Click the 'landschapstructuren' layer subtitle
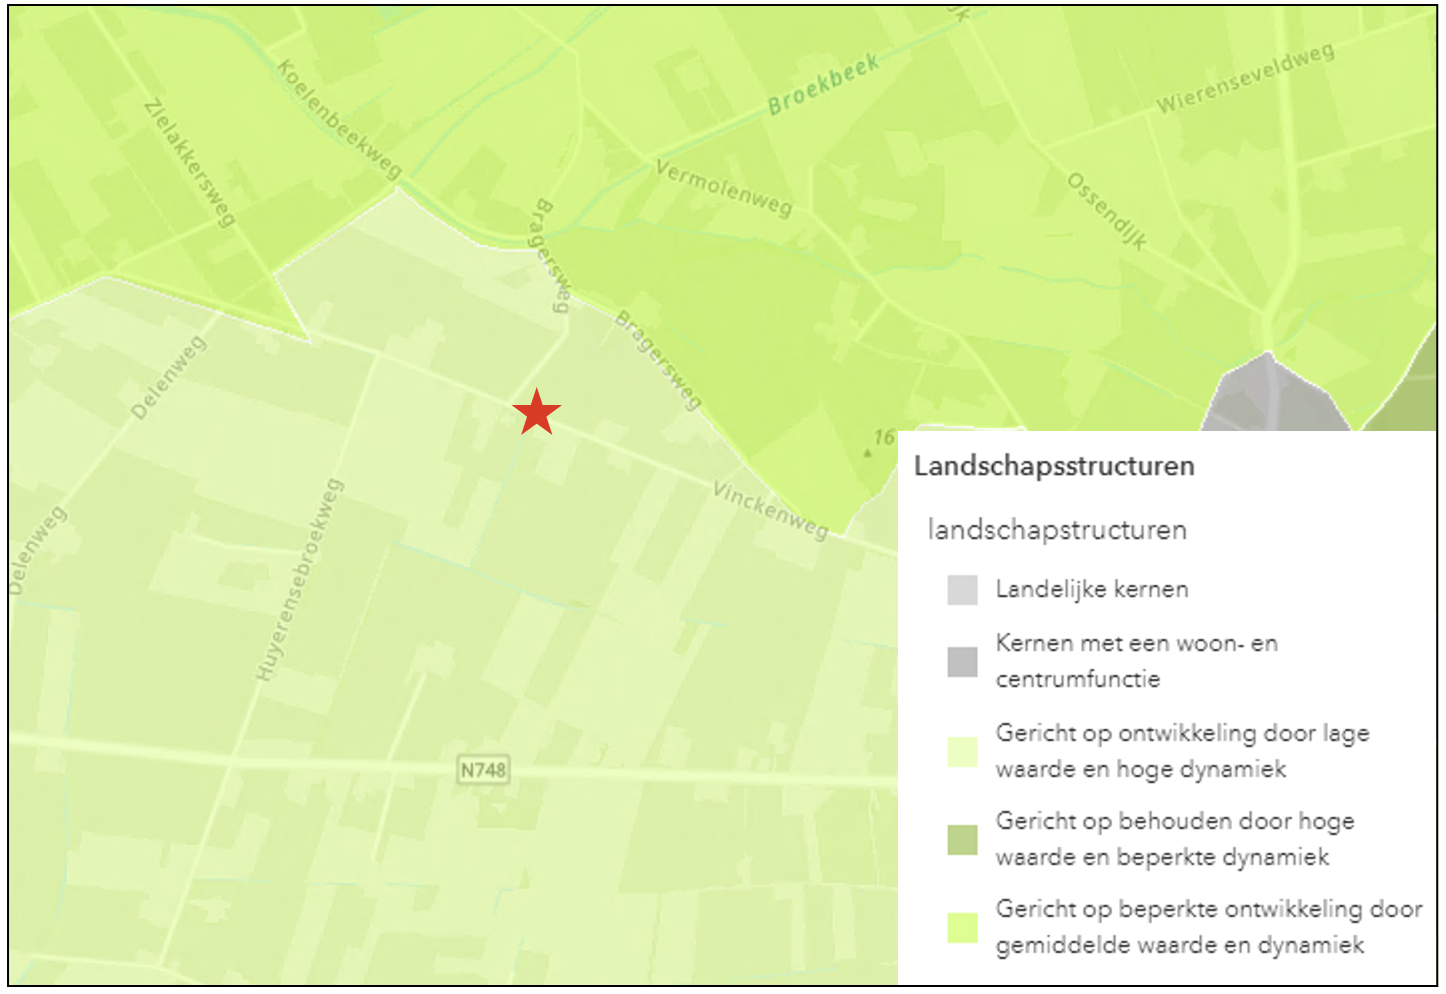Screen dimensions: 1446x994 coord(1057,529)
